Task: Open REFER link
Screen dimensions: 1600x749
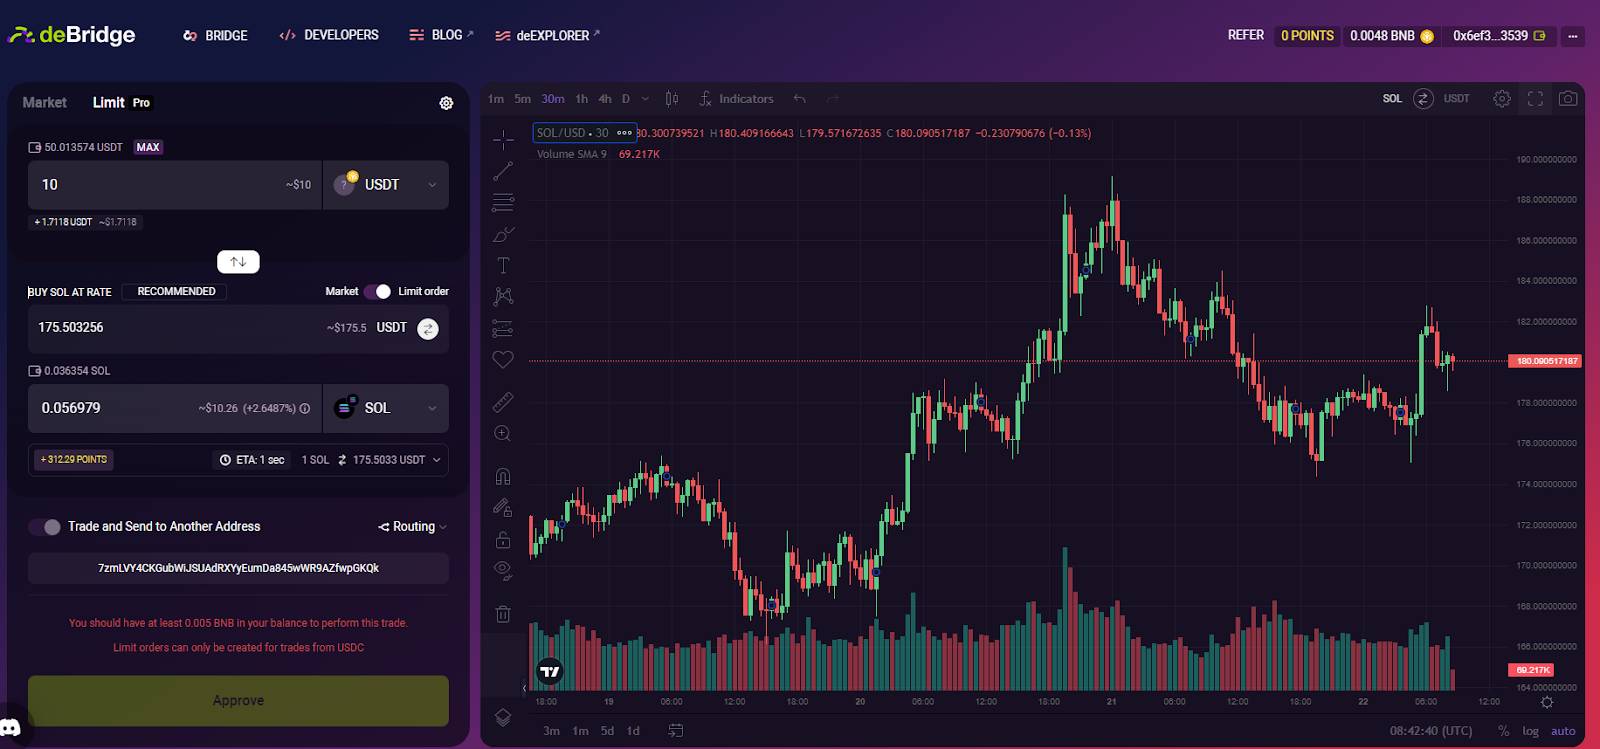Action: coord(1245,35)
